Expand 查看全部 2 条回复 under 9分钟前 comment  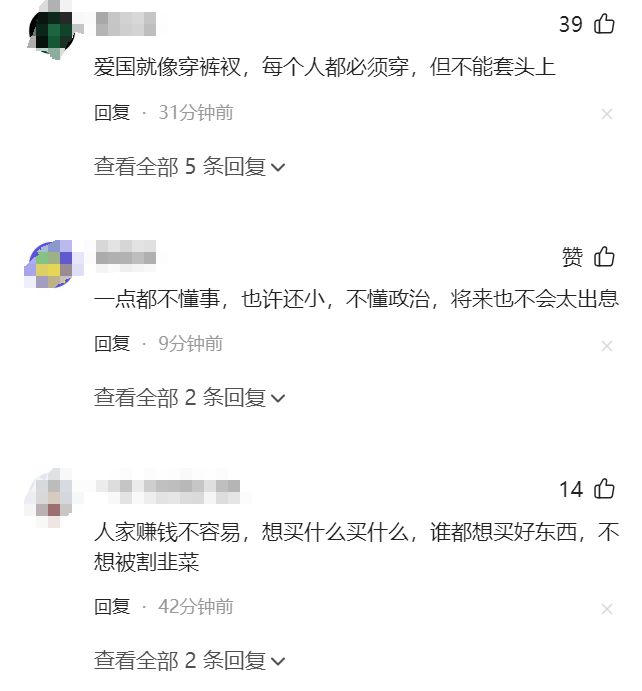tap(189, 398)
